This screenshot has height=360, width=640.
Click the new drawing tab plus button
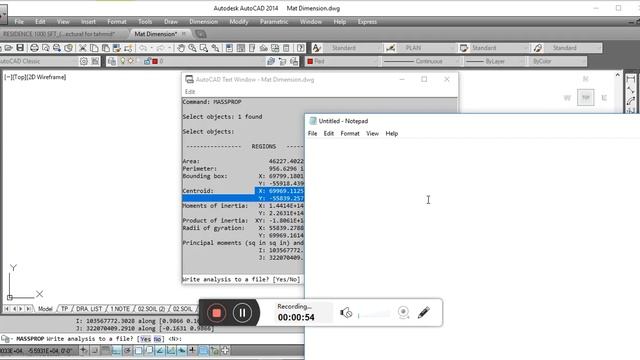click(201, 34)
